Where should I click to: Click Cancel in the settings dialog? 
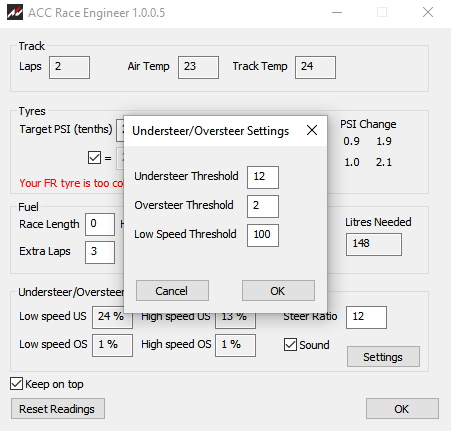[172, 291]
